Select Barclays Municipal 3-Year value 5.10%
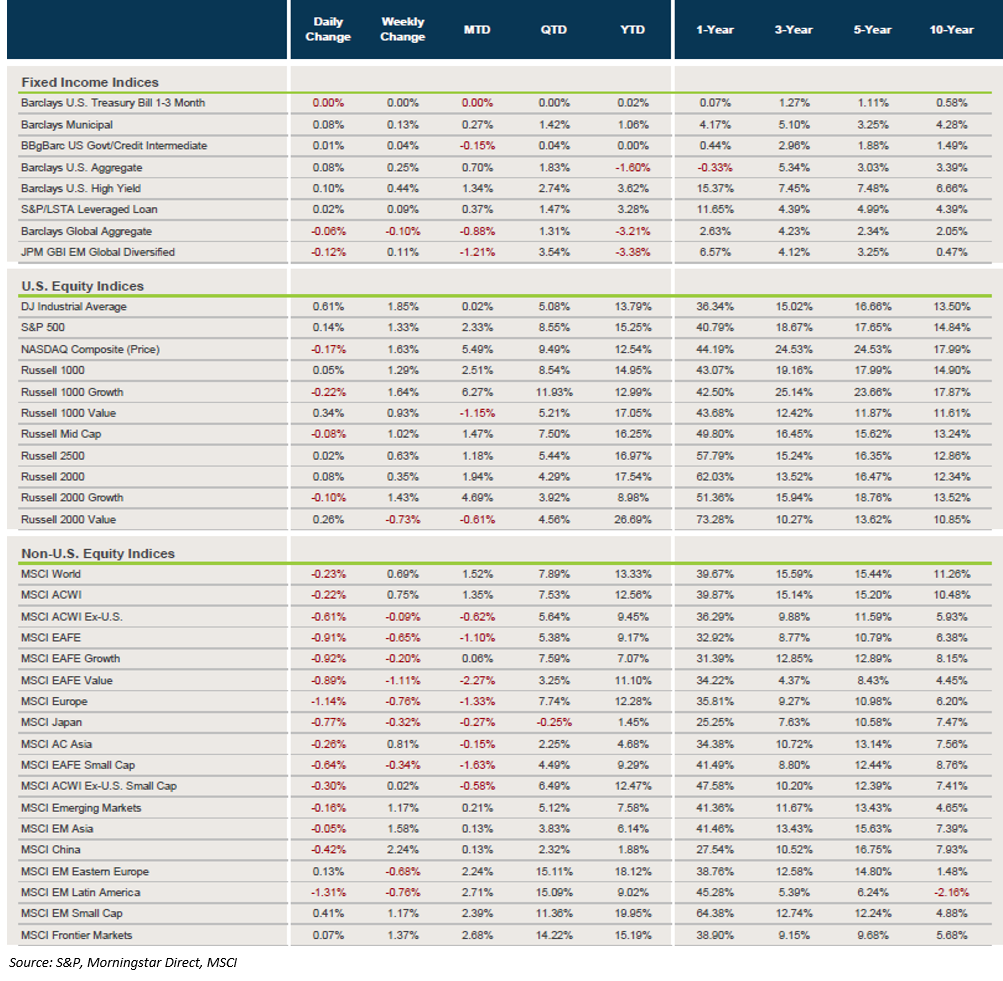 [x=794, y=125]
